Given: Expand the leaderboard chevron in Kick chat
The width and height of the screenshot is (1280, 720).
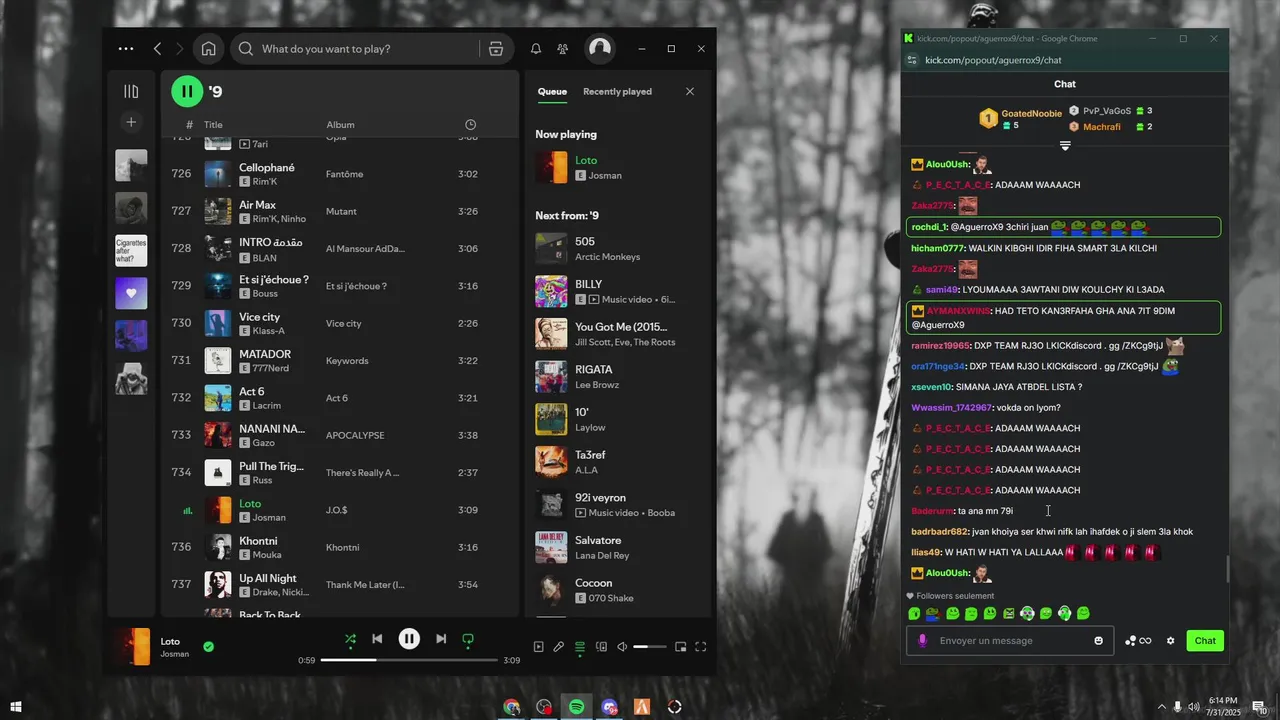Looking at the screenshot, I should pos(1065,146).
